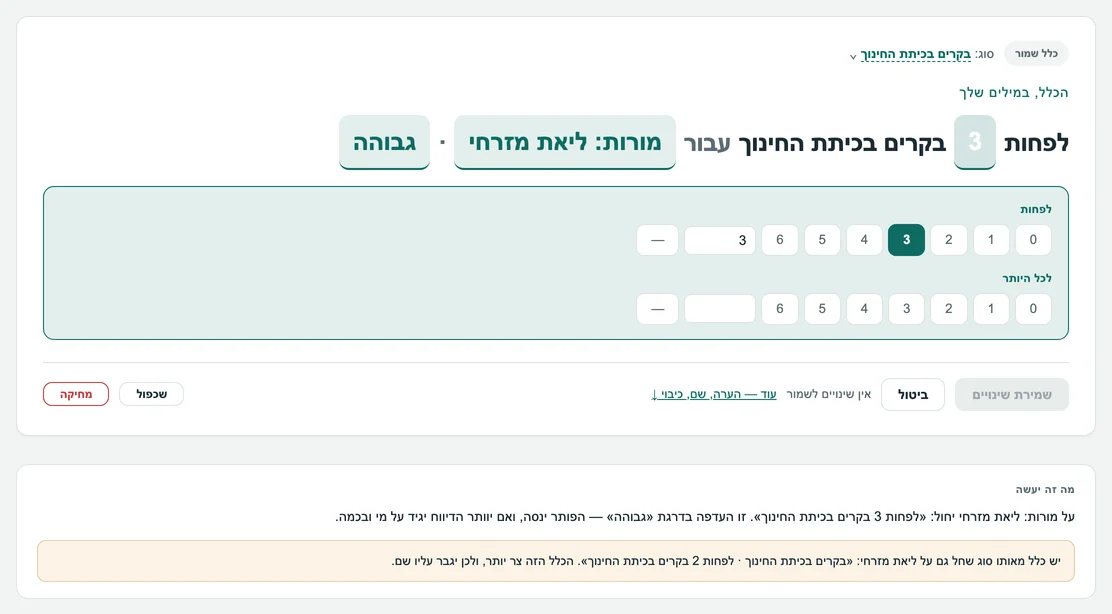Click the שמירת שינויים button

(x=1011, y=394)
